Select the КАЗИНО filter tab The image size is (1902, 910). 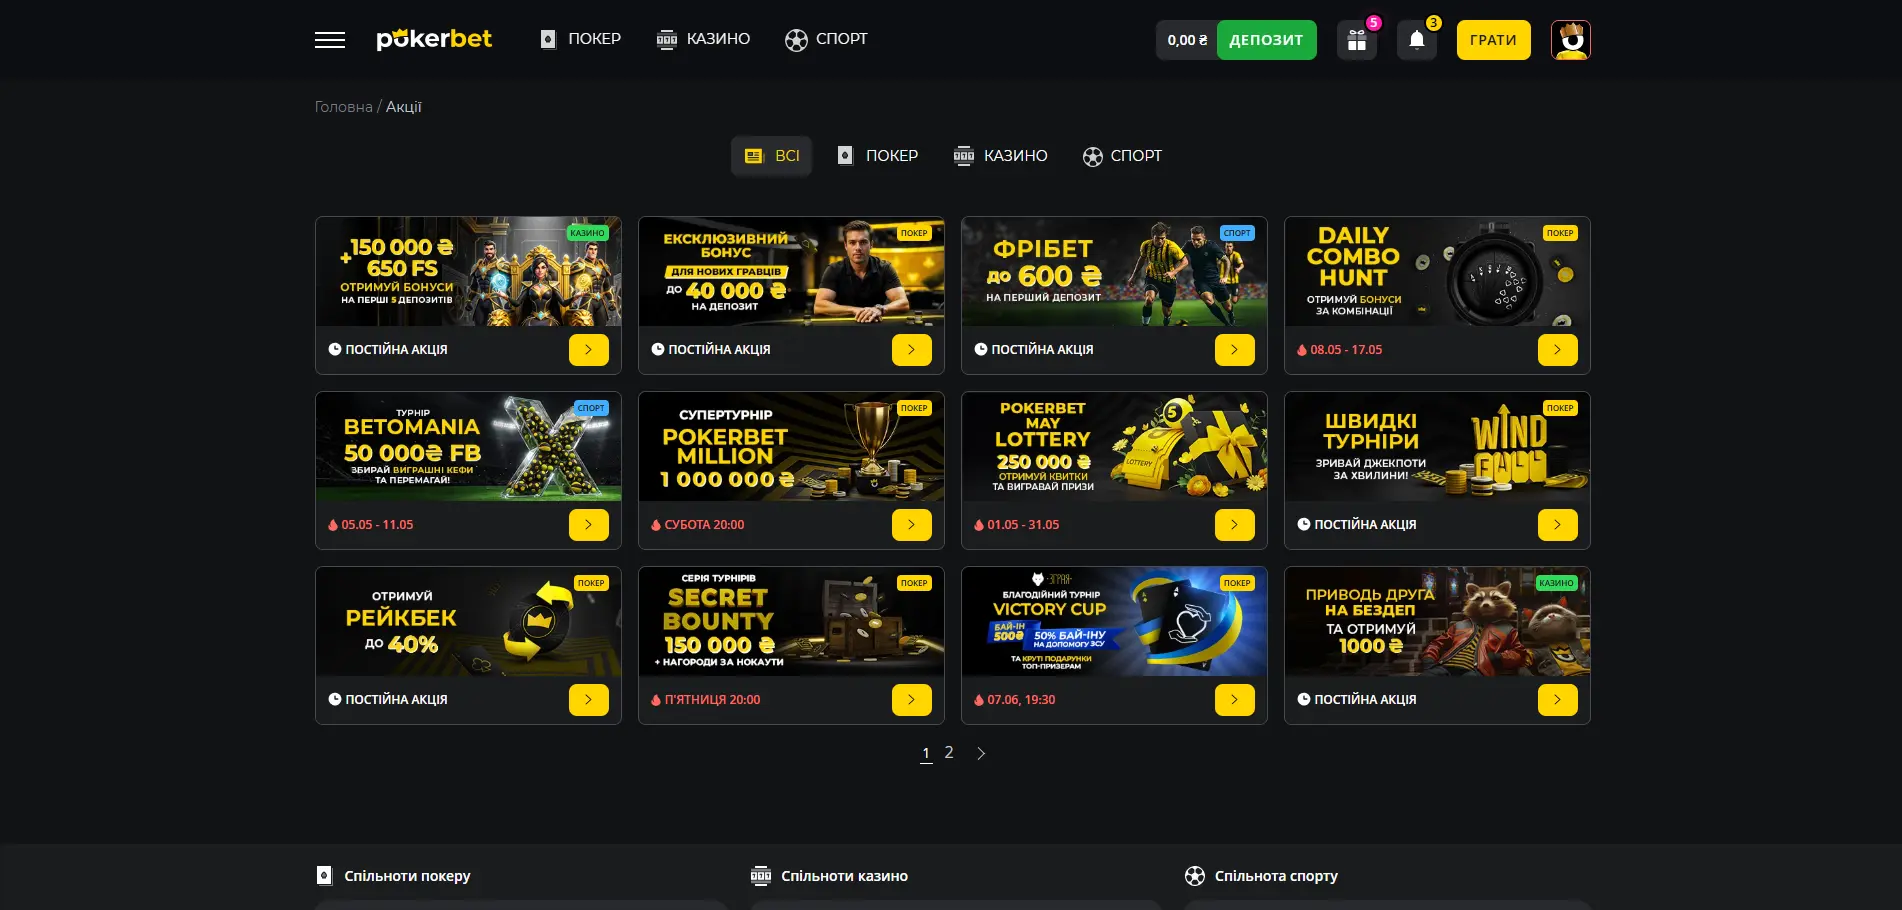coord(1000,156)
